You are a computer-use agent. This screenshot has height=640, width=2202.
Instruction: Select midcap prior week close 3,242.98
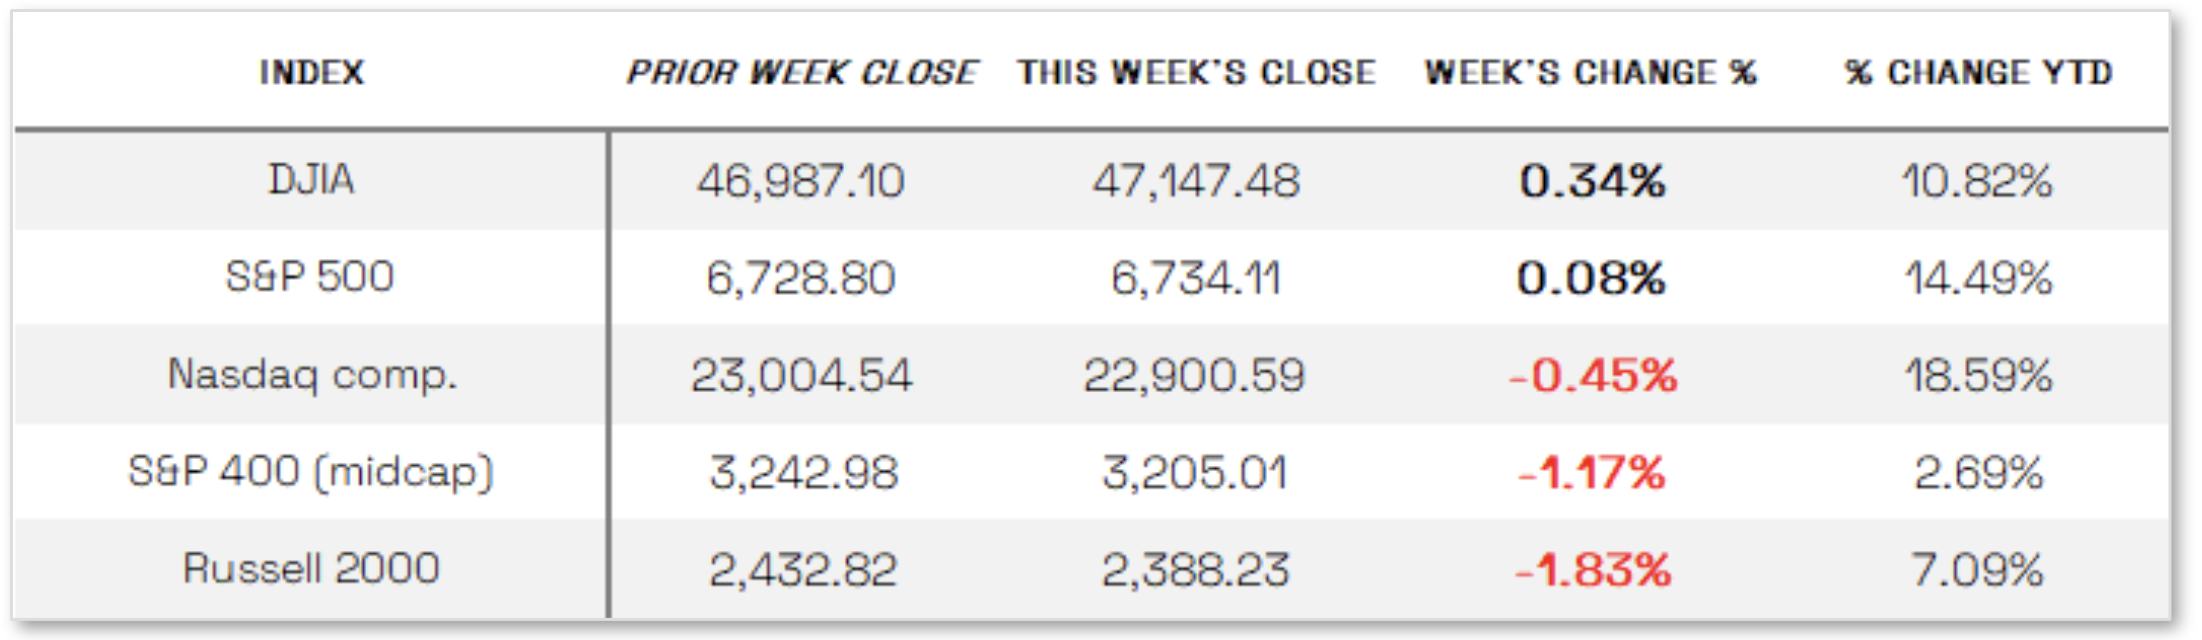pos(803,473)
